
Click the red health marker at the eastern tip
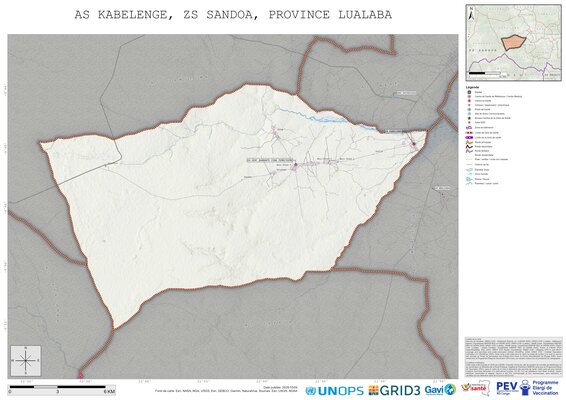pos(414,144)
